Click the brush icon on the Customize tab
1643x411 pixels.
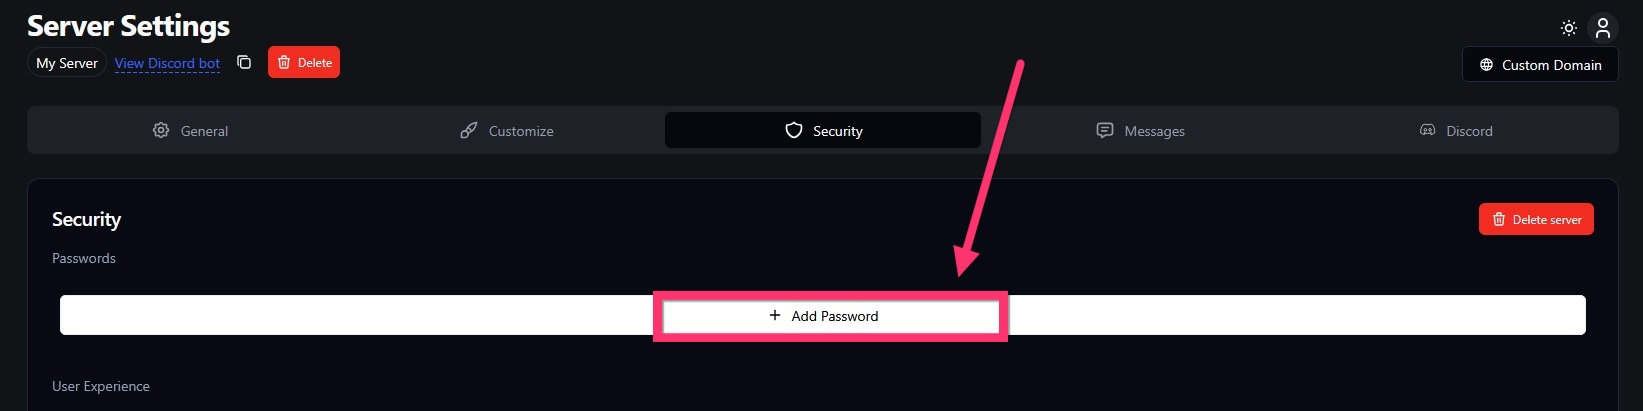468,130
